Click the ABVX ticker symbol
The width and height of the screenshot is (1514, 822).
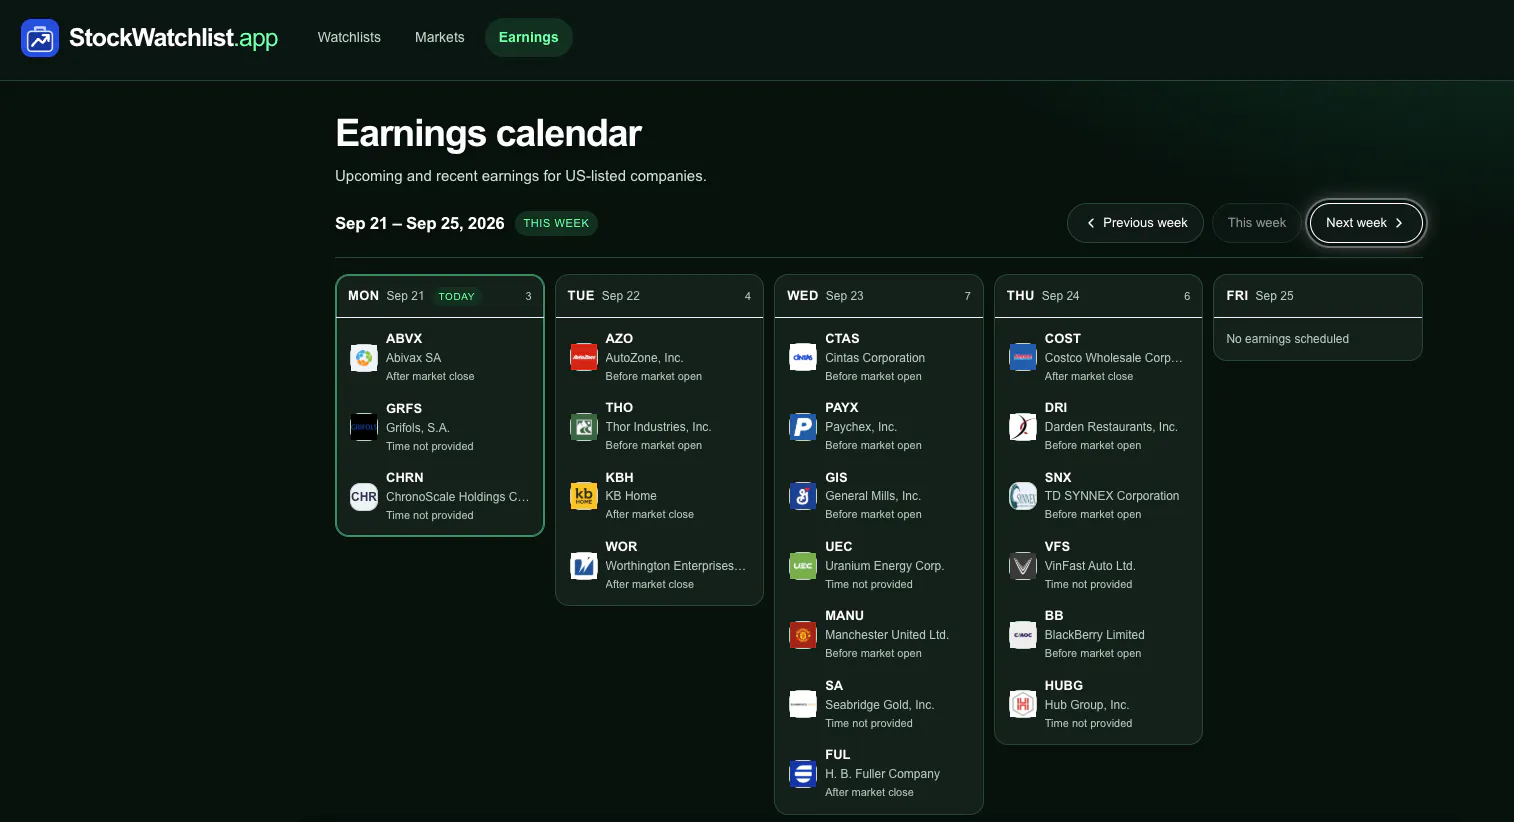(404, 339)
